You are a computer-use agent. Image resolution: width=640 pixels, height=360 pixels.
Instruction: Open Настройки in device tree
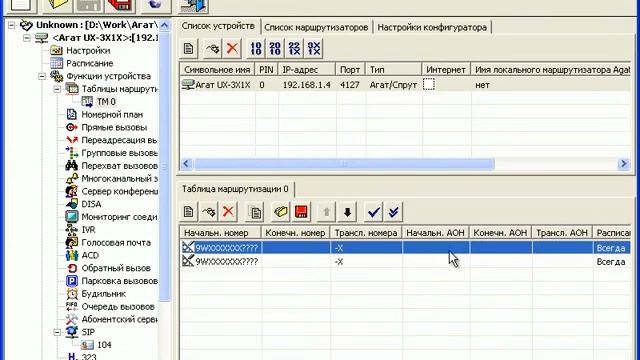[x=88, y=51]
